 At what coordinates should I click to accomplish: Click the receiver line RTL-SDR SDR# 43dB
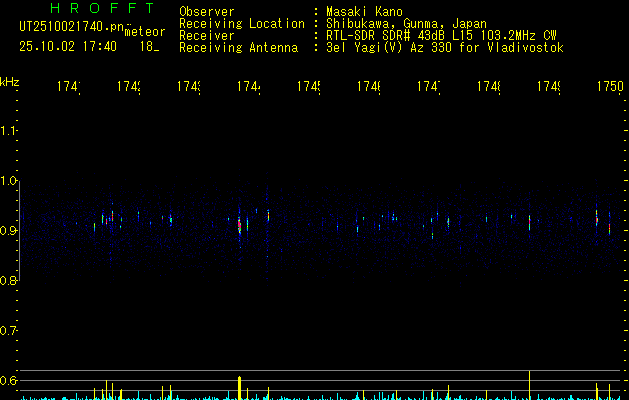click(x=386, y=36)
